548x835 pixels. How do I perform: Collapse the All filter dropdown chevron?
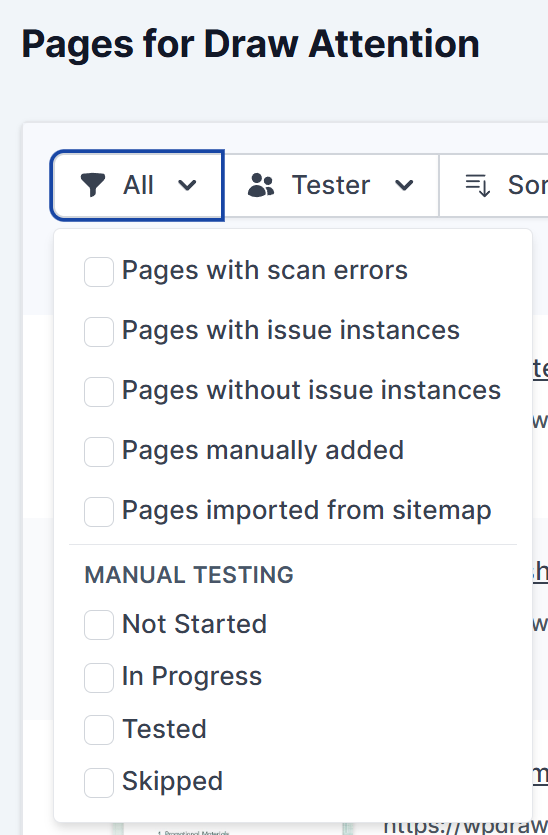[x=187, y=185]
